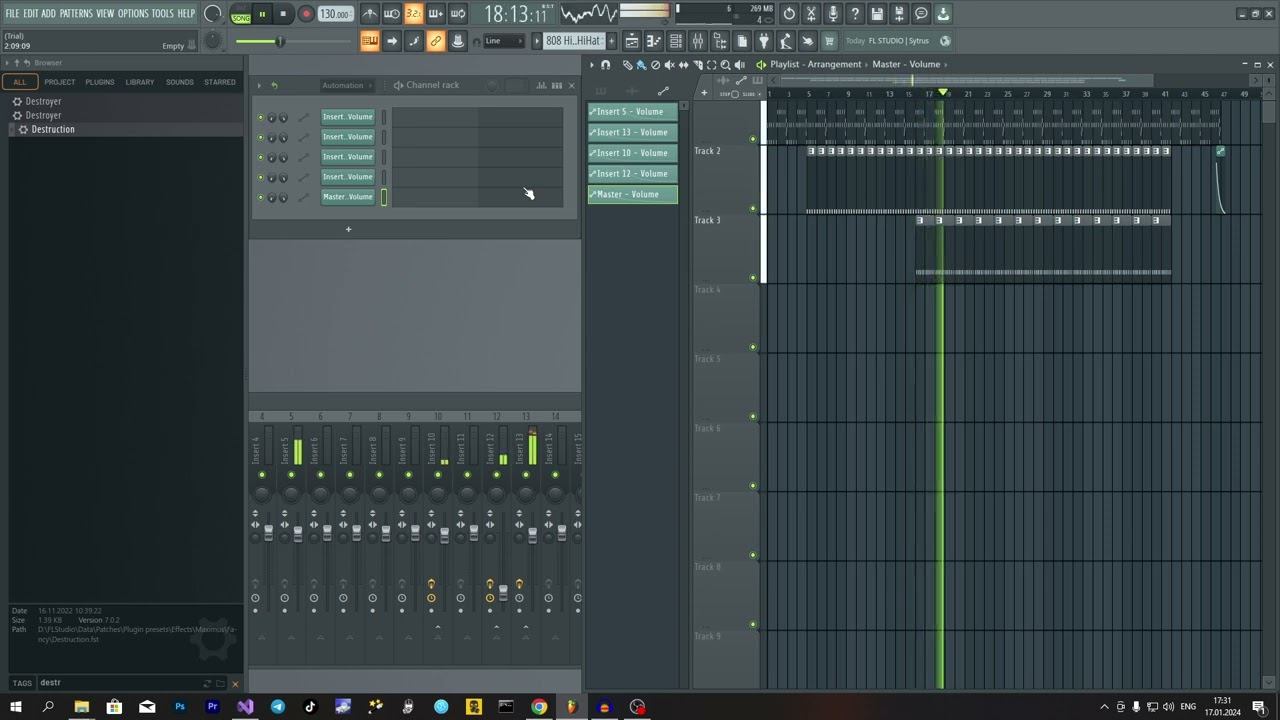Click the download icon in the top toolbar
Image resolution: width=1280 pixels, height=720 pixels.
coord(943,14)
